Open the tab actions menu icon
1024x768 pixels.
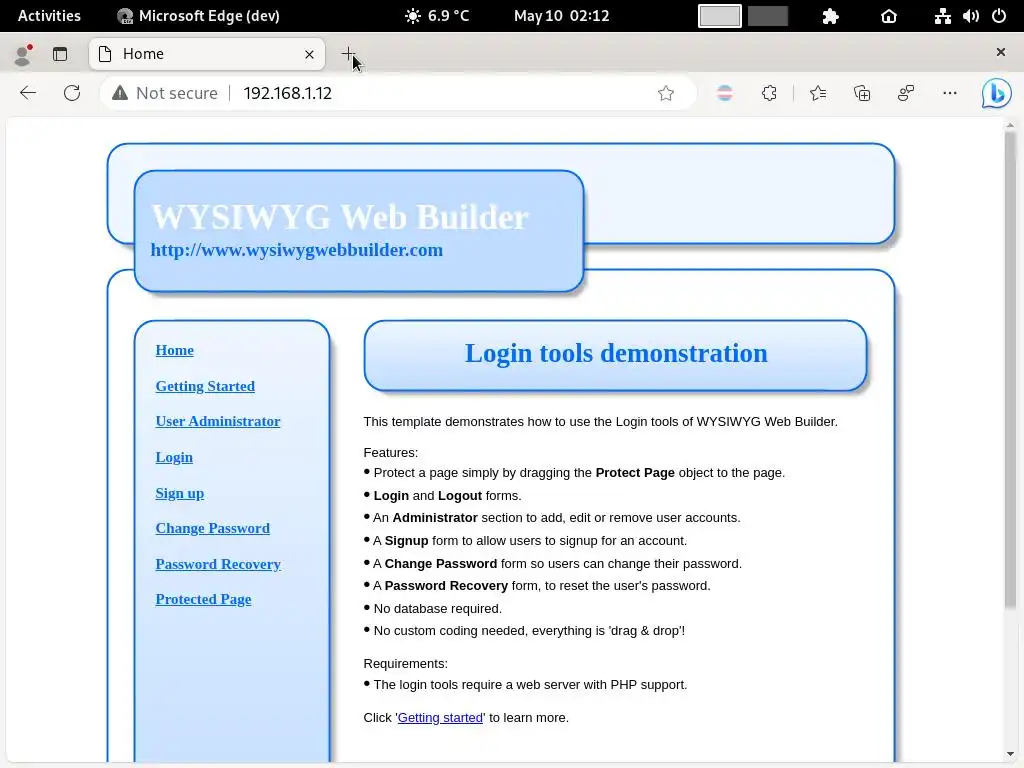[60, 54]
